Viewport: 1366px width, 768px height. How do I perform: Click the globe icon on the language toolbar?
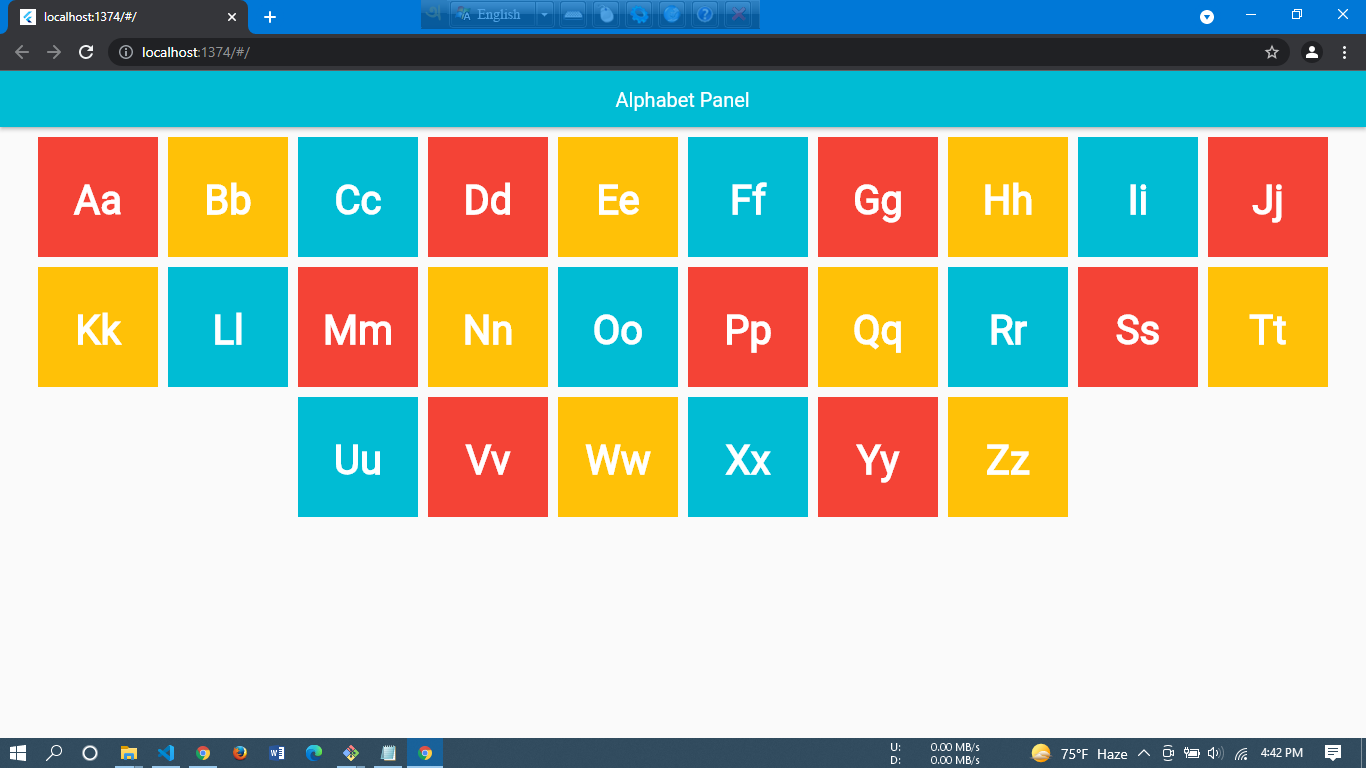(x=671, y=14)
